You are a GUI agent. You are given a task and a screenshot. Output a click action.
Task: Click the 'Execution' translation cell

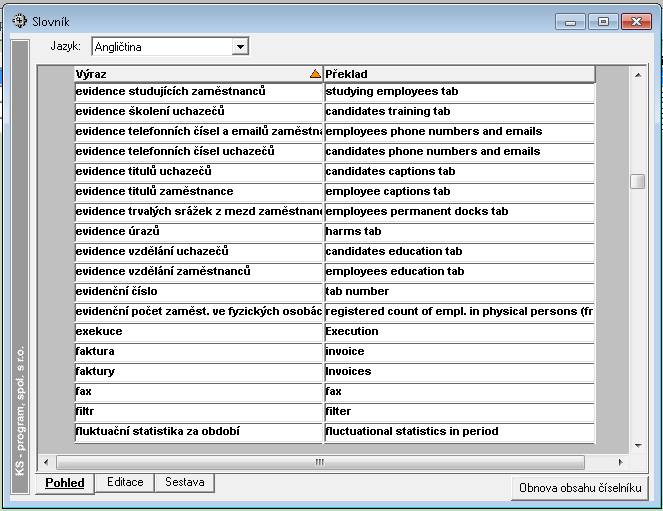pyautogui.click(x=459, y=332)
